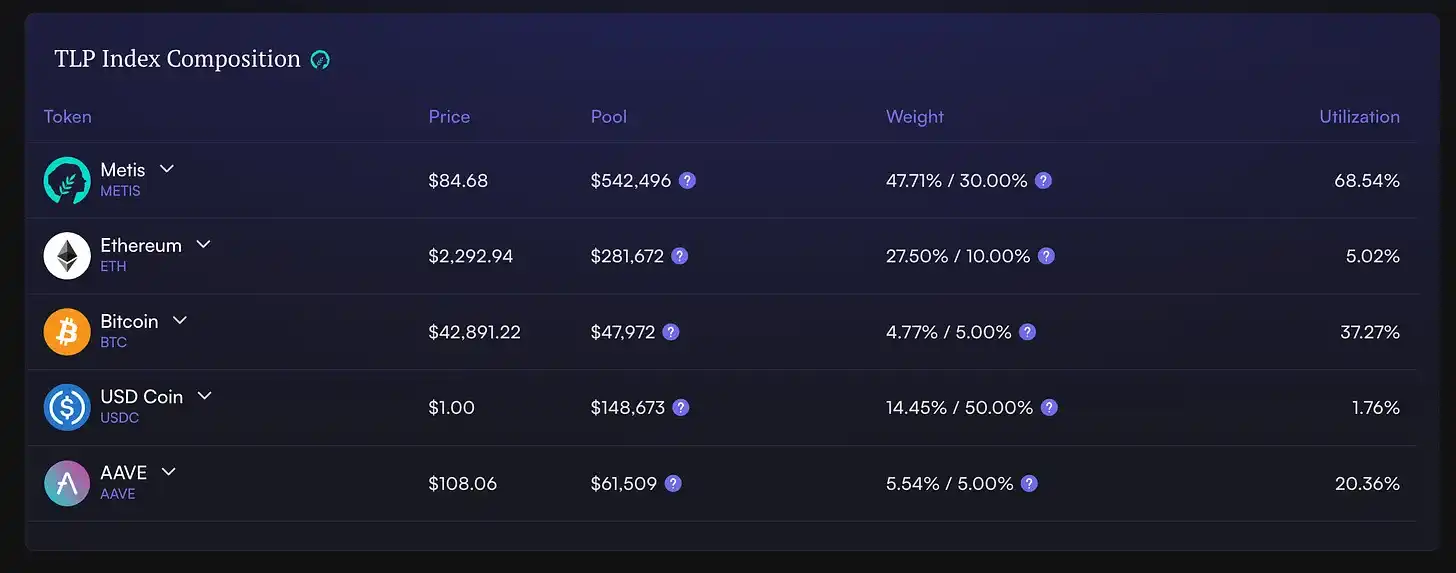The height and width of the screenshot is (573, 1456).
Task: Expand the Metis token dropdown chevron
Action: pyautogui.click(x=167, y=169)
